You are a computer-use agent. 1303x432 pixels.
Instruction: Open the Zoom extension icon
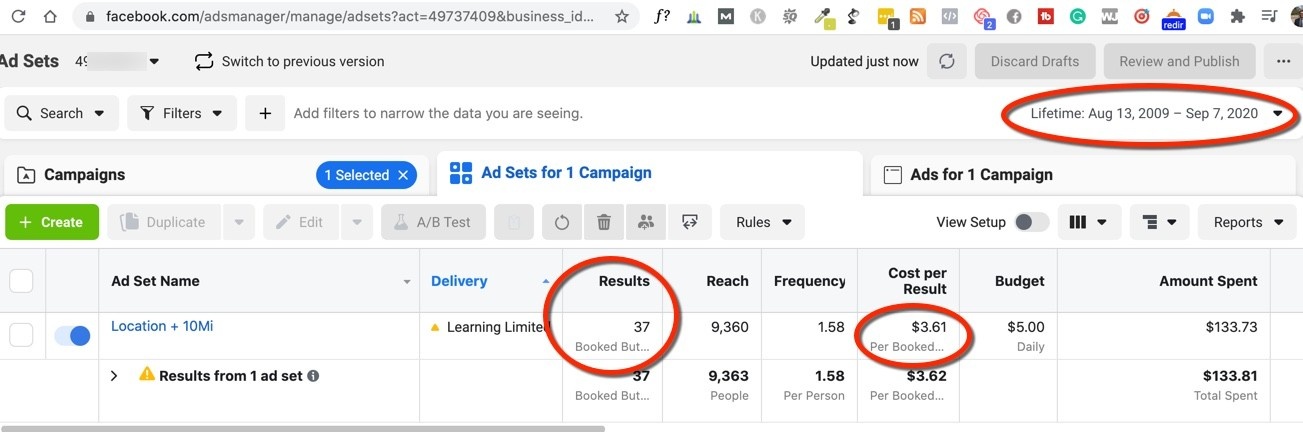tap(1205, 17)
